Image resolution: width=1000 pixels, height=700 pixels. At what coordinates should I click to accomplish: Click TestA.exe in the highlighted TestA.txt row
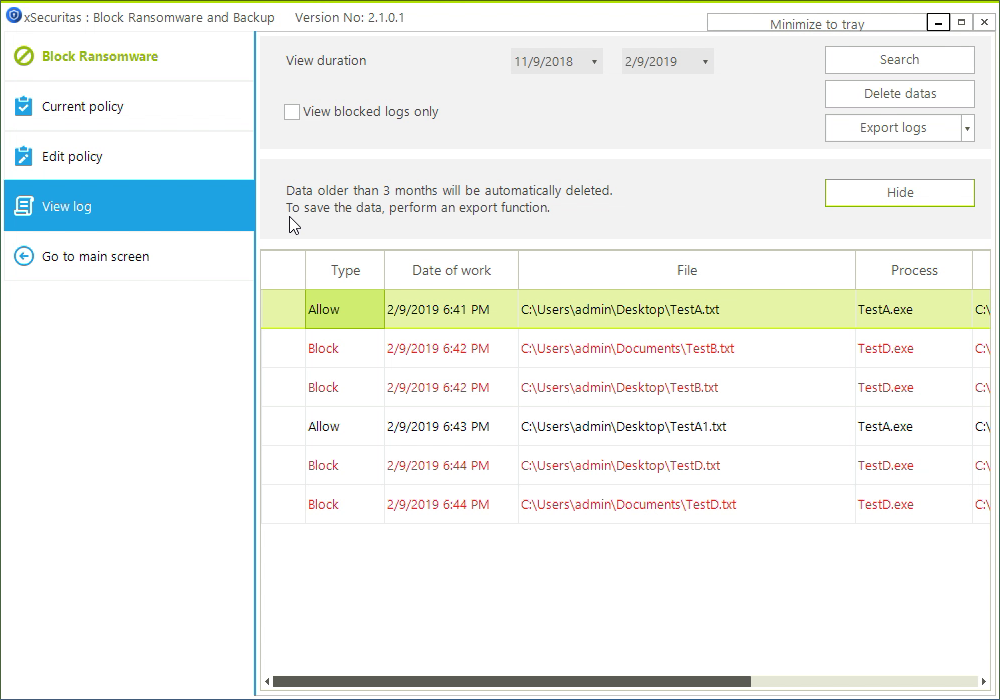pos(914,309)
